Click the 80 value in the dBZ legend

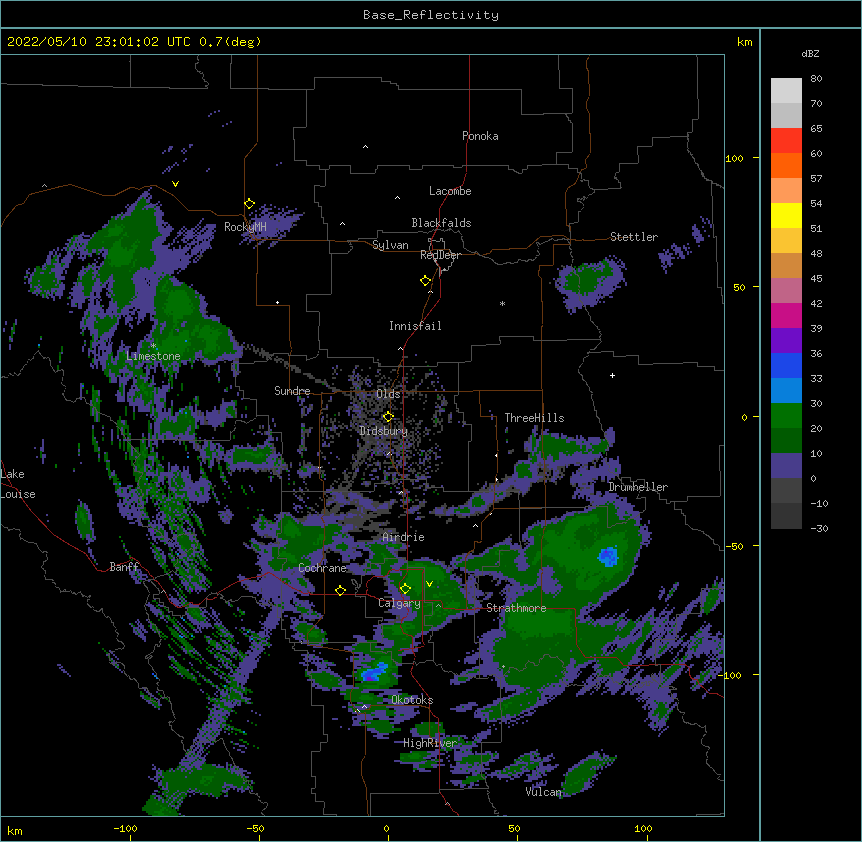(x=816, y=79)
